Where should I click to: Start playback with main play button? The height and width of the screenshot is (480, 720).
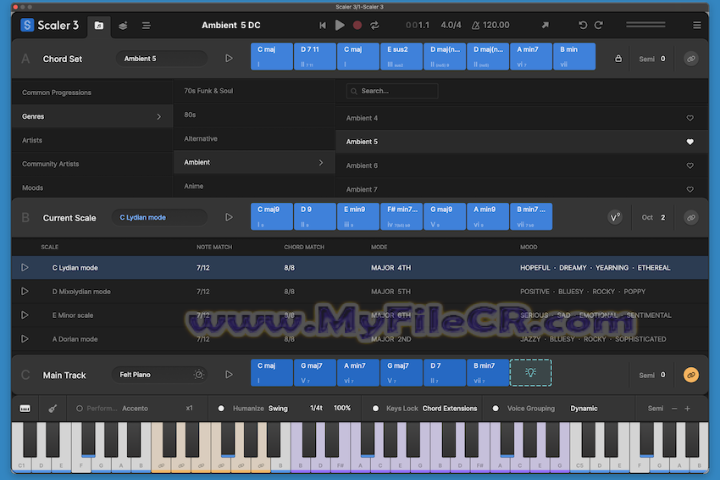tap(340, 25)
